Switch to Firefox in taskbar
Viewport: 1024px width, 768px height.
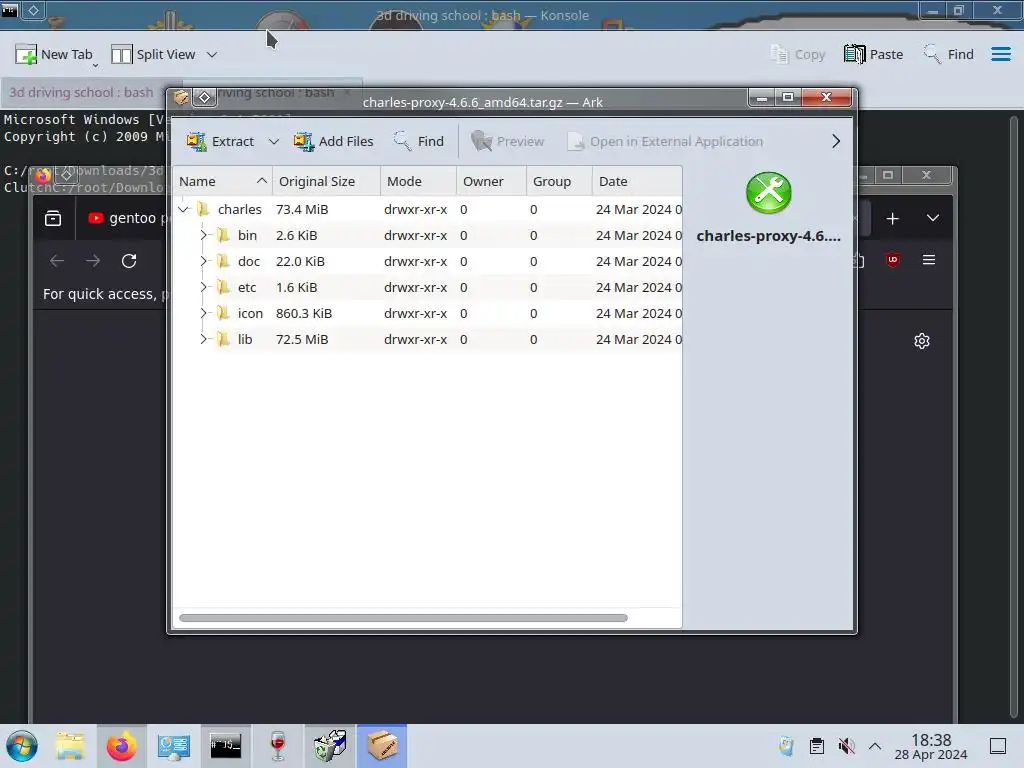pyautogui.click(x=121, y=746)
